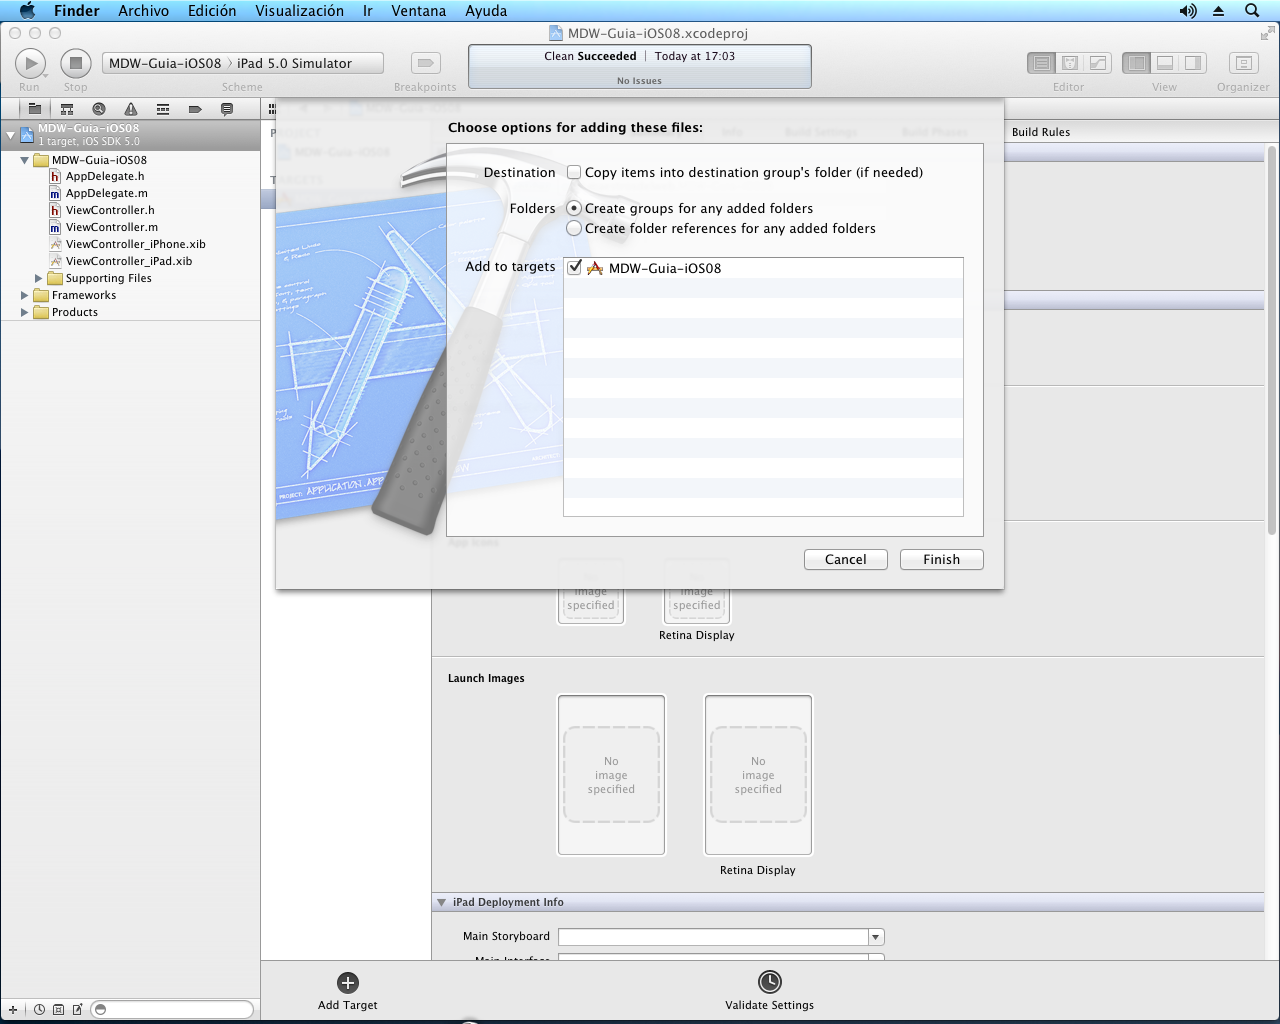Select ViewController_iPhone.xib file
This screenshot has height=1024, width=1280.
click(136, 244)
